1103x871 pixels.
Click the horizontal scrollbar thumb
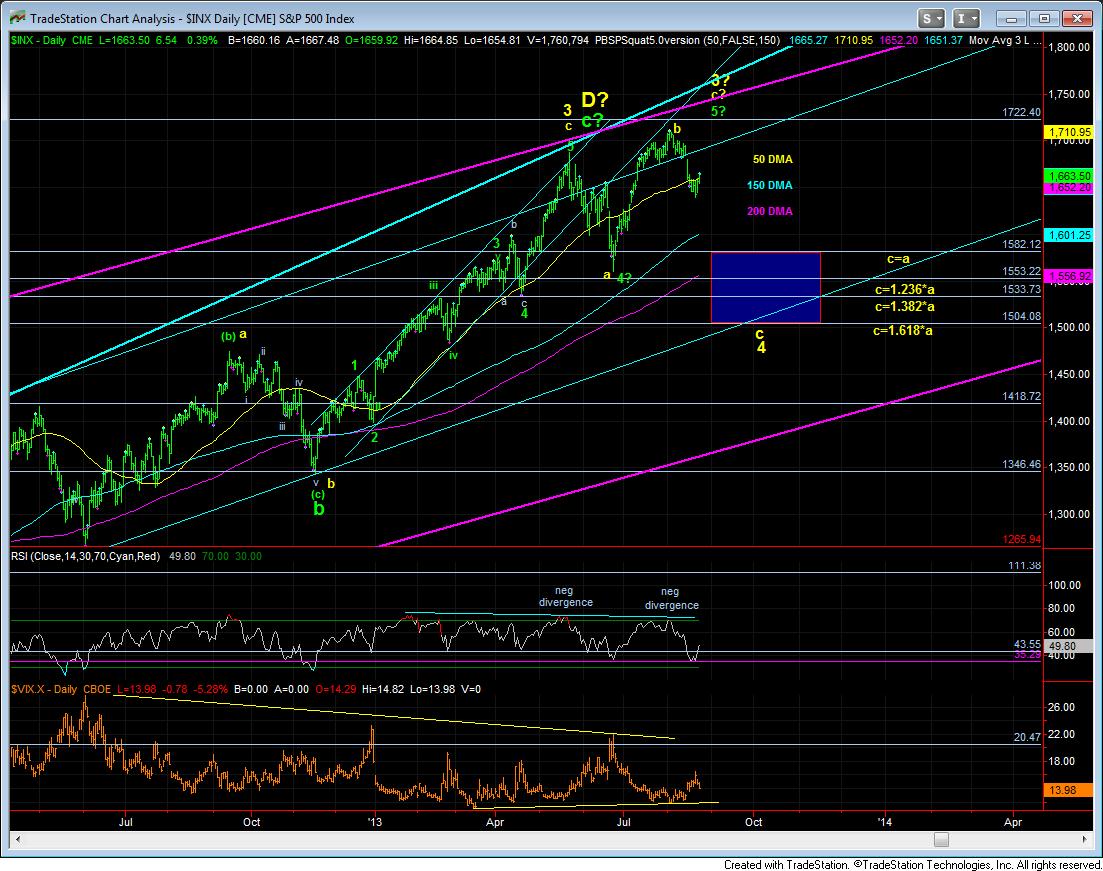(941, 839)
